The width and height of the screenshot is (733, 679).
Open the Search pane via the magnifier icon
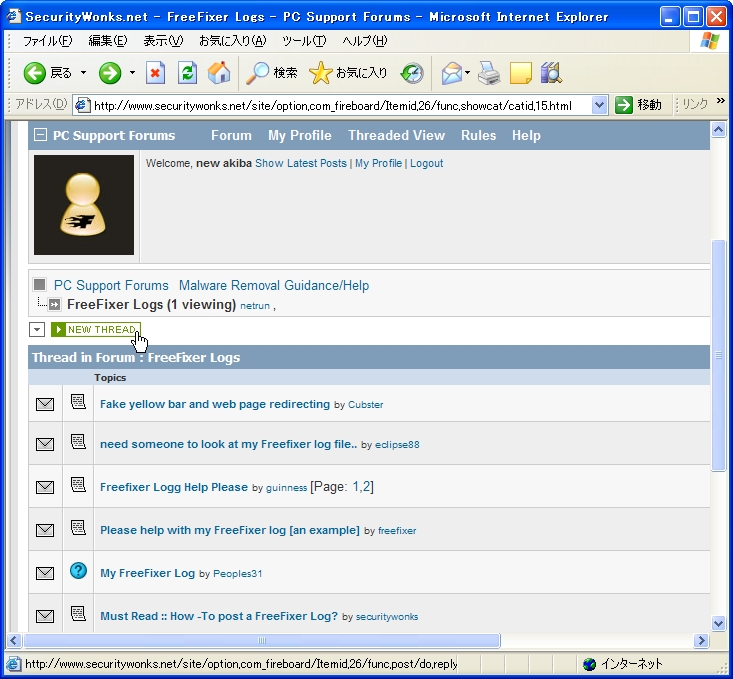pos(257,73)
